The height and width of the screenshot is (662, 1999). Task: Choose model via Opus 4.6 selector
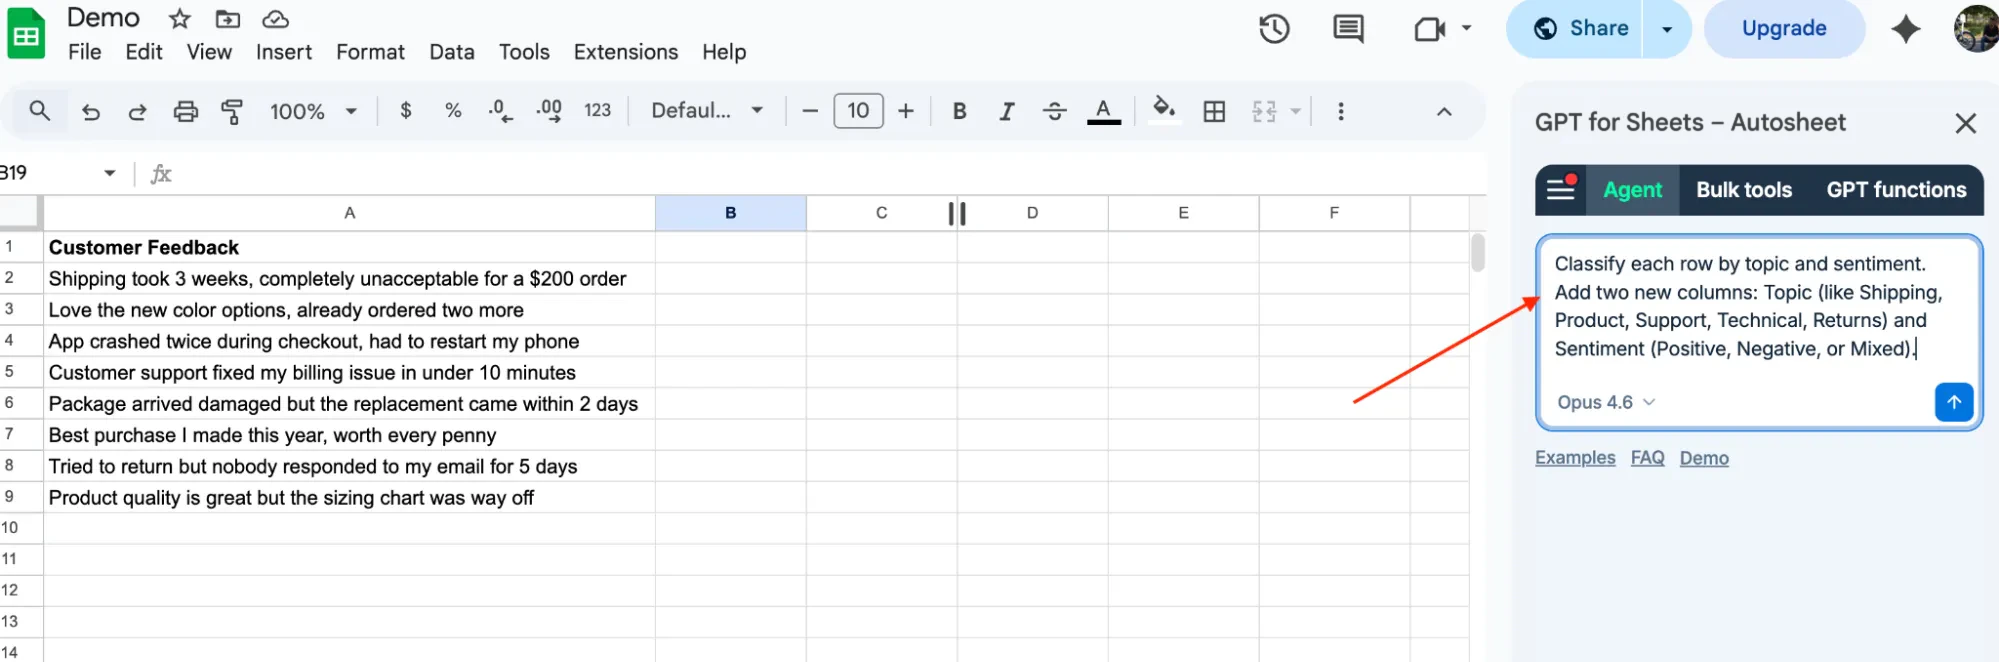click(x=1606, y=402)
